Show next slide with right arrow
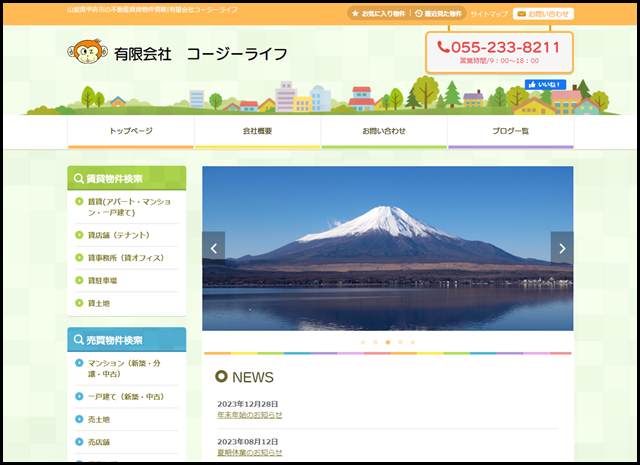Screen dimensions: 640x465 [x=562, y=248]
